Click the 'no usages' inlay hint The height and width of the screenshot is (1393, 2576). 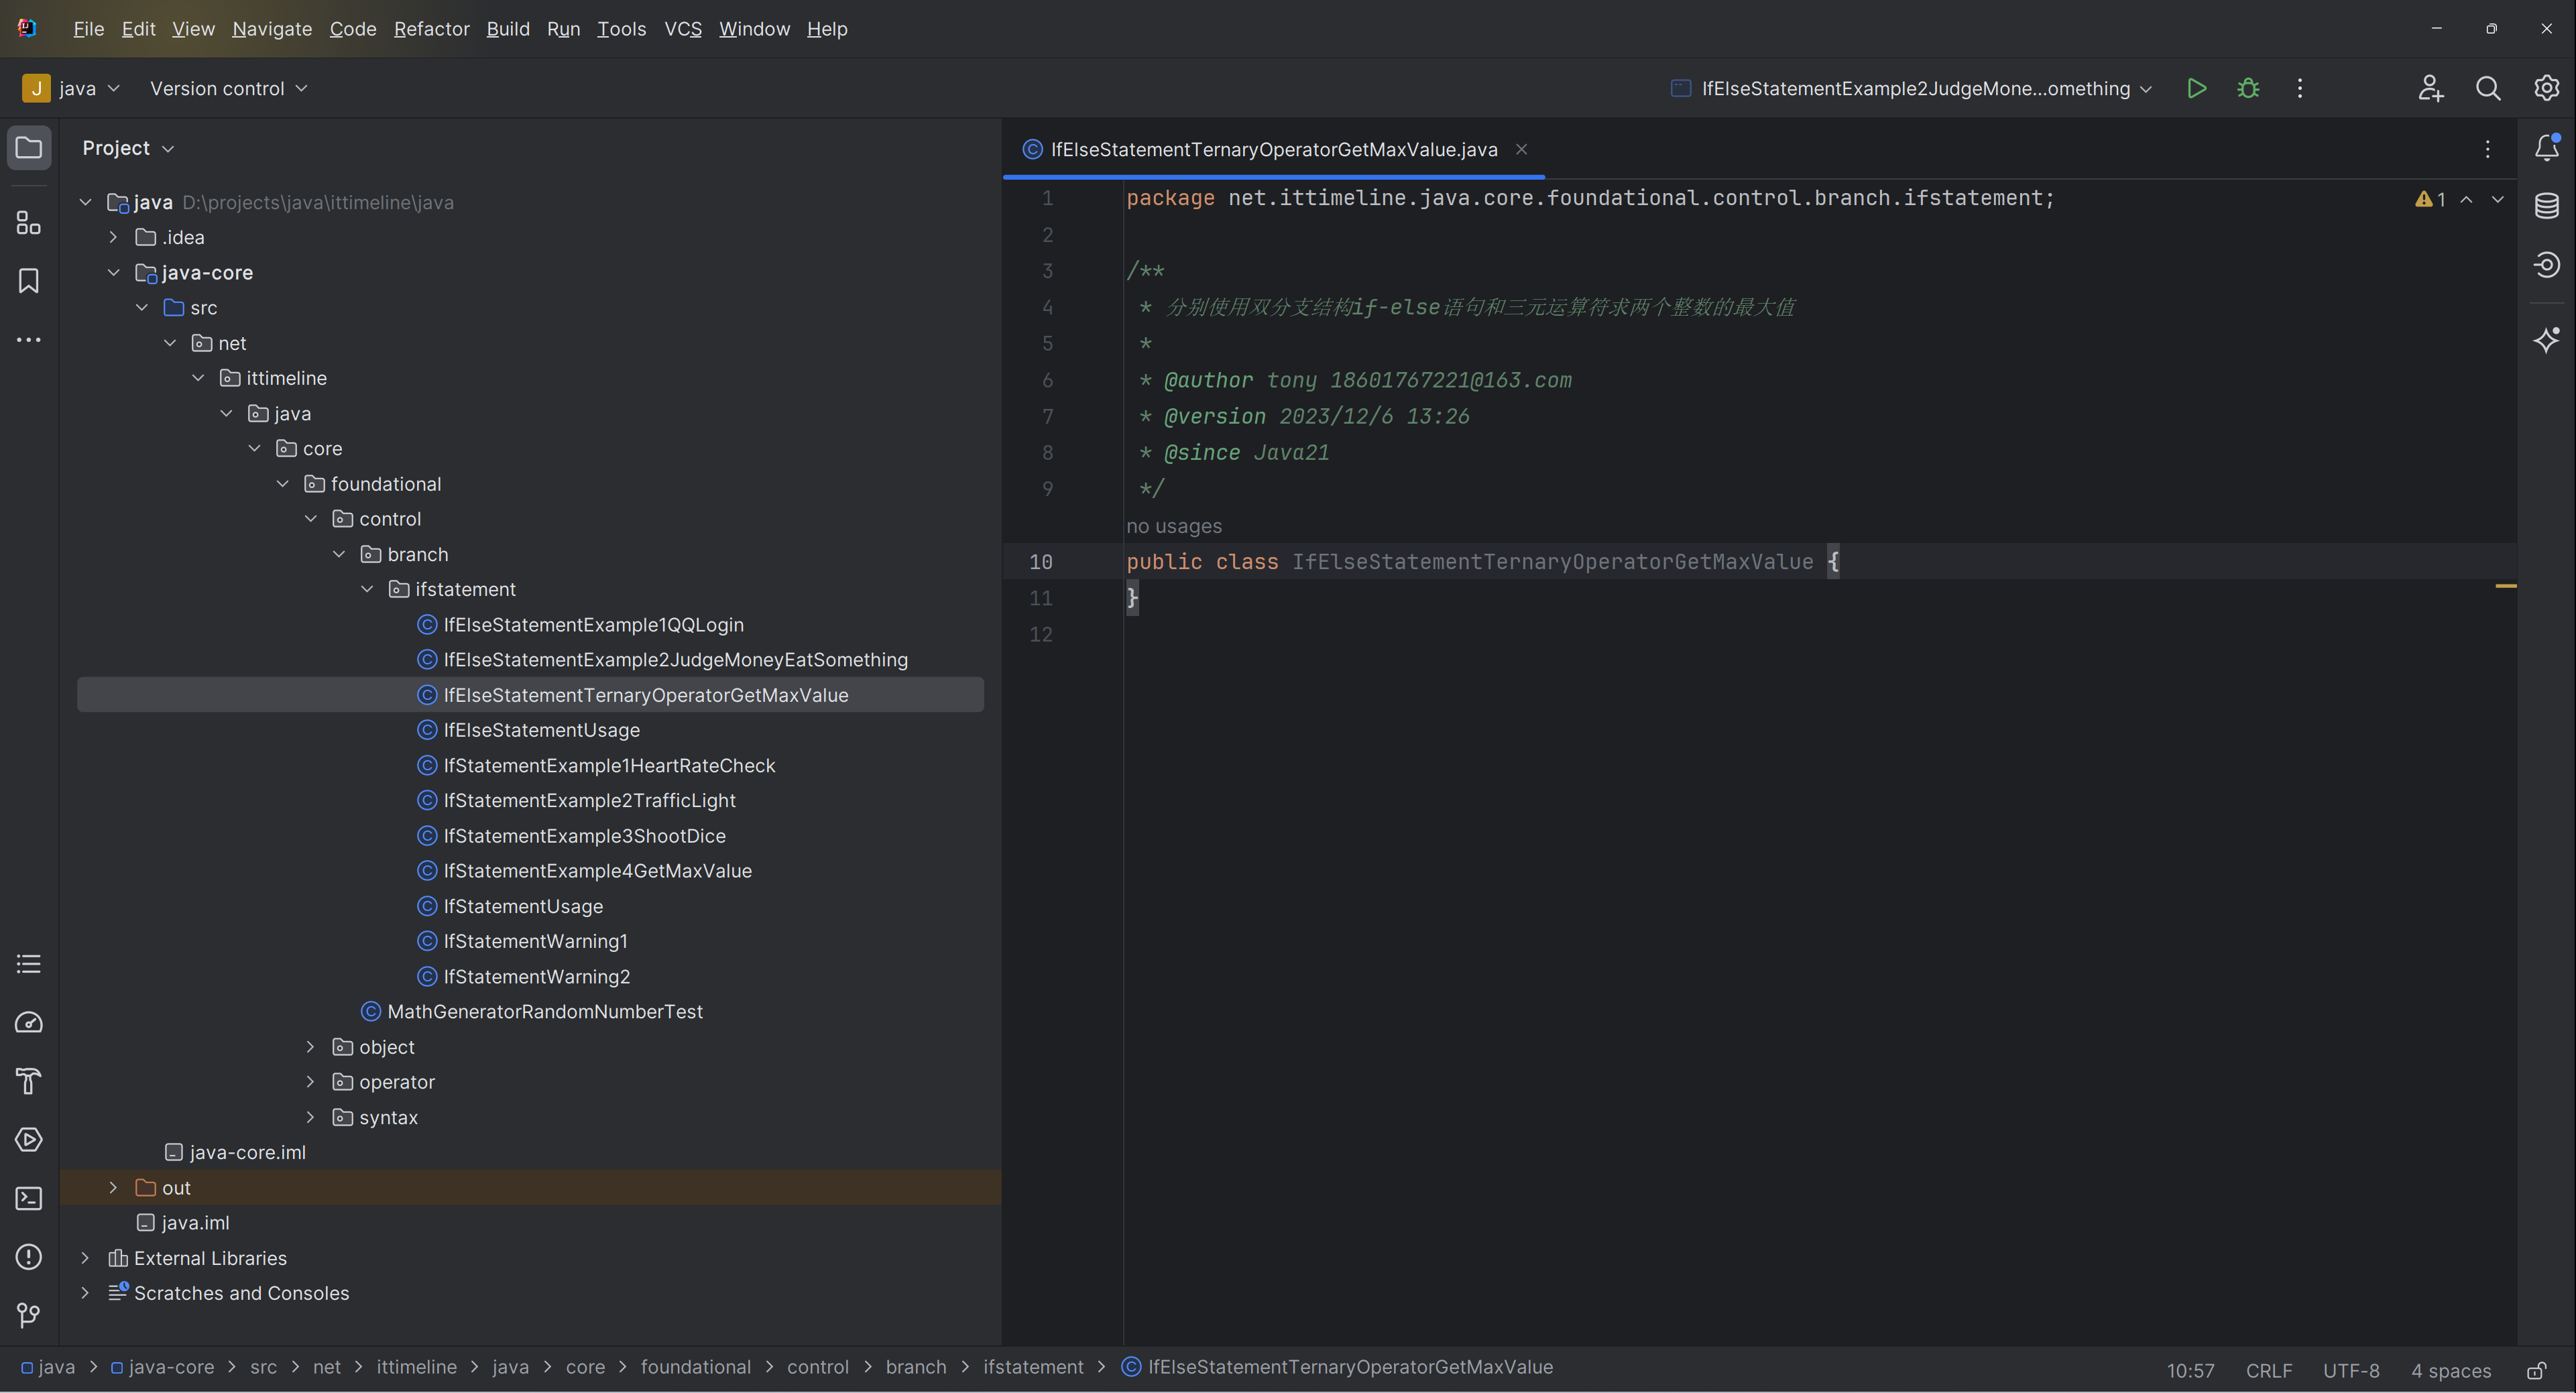(1174, 526)
